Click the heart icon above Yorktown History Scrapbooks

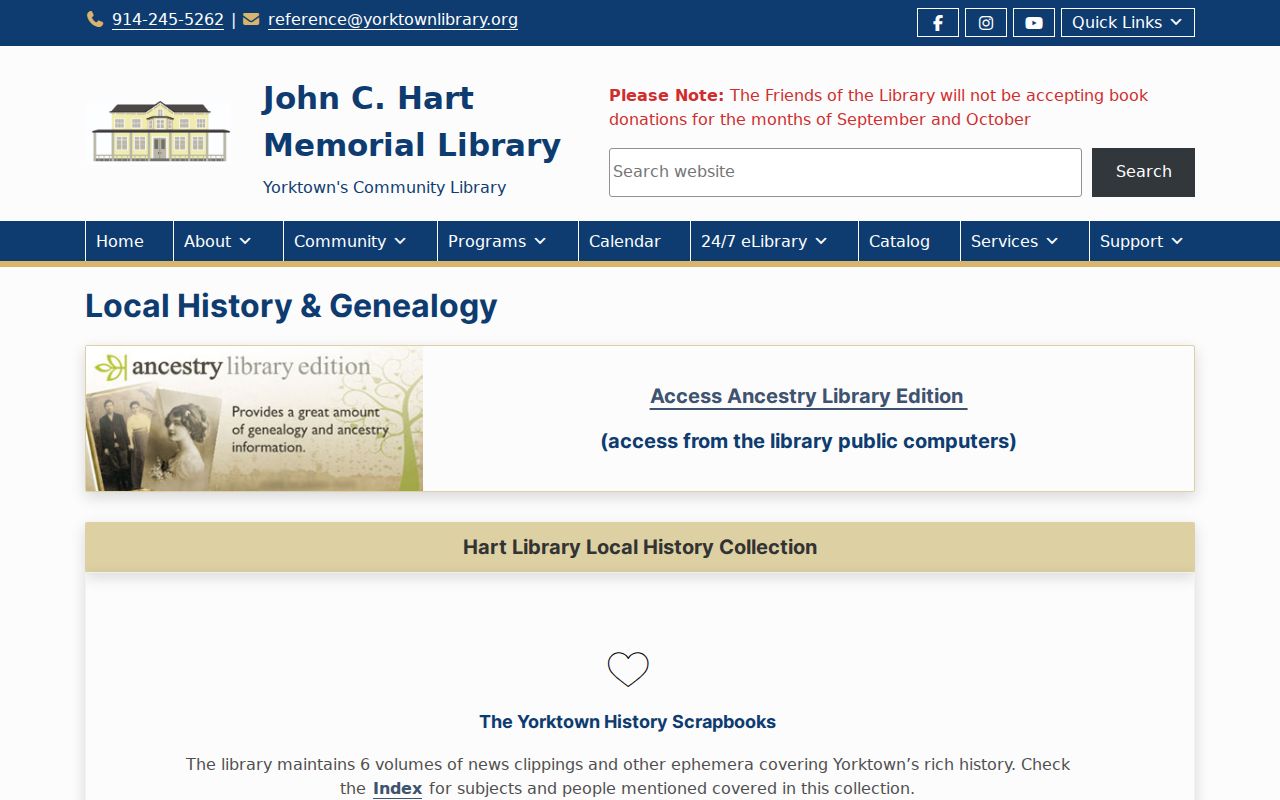(628, 669)
